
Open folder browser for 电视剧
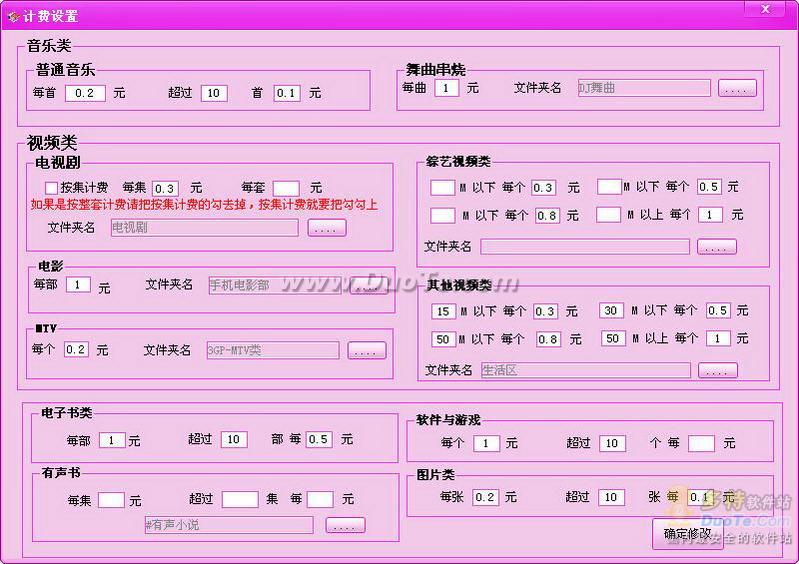click(x=327, y=228)
